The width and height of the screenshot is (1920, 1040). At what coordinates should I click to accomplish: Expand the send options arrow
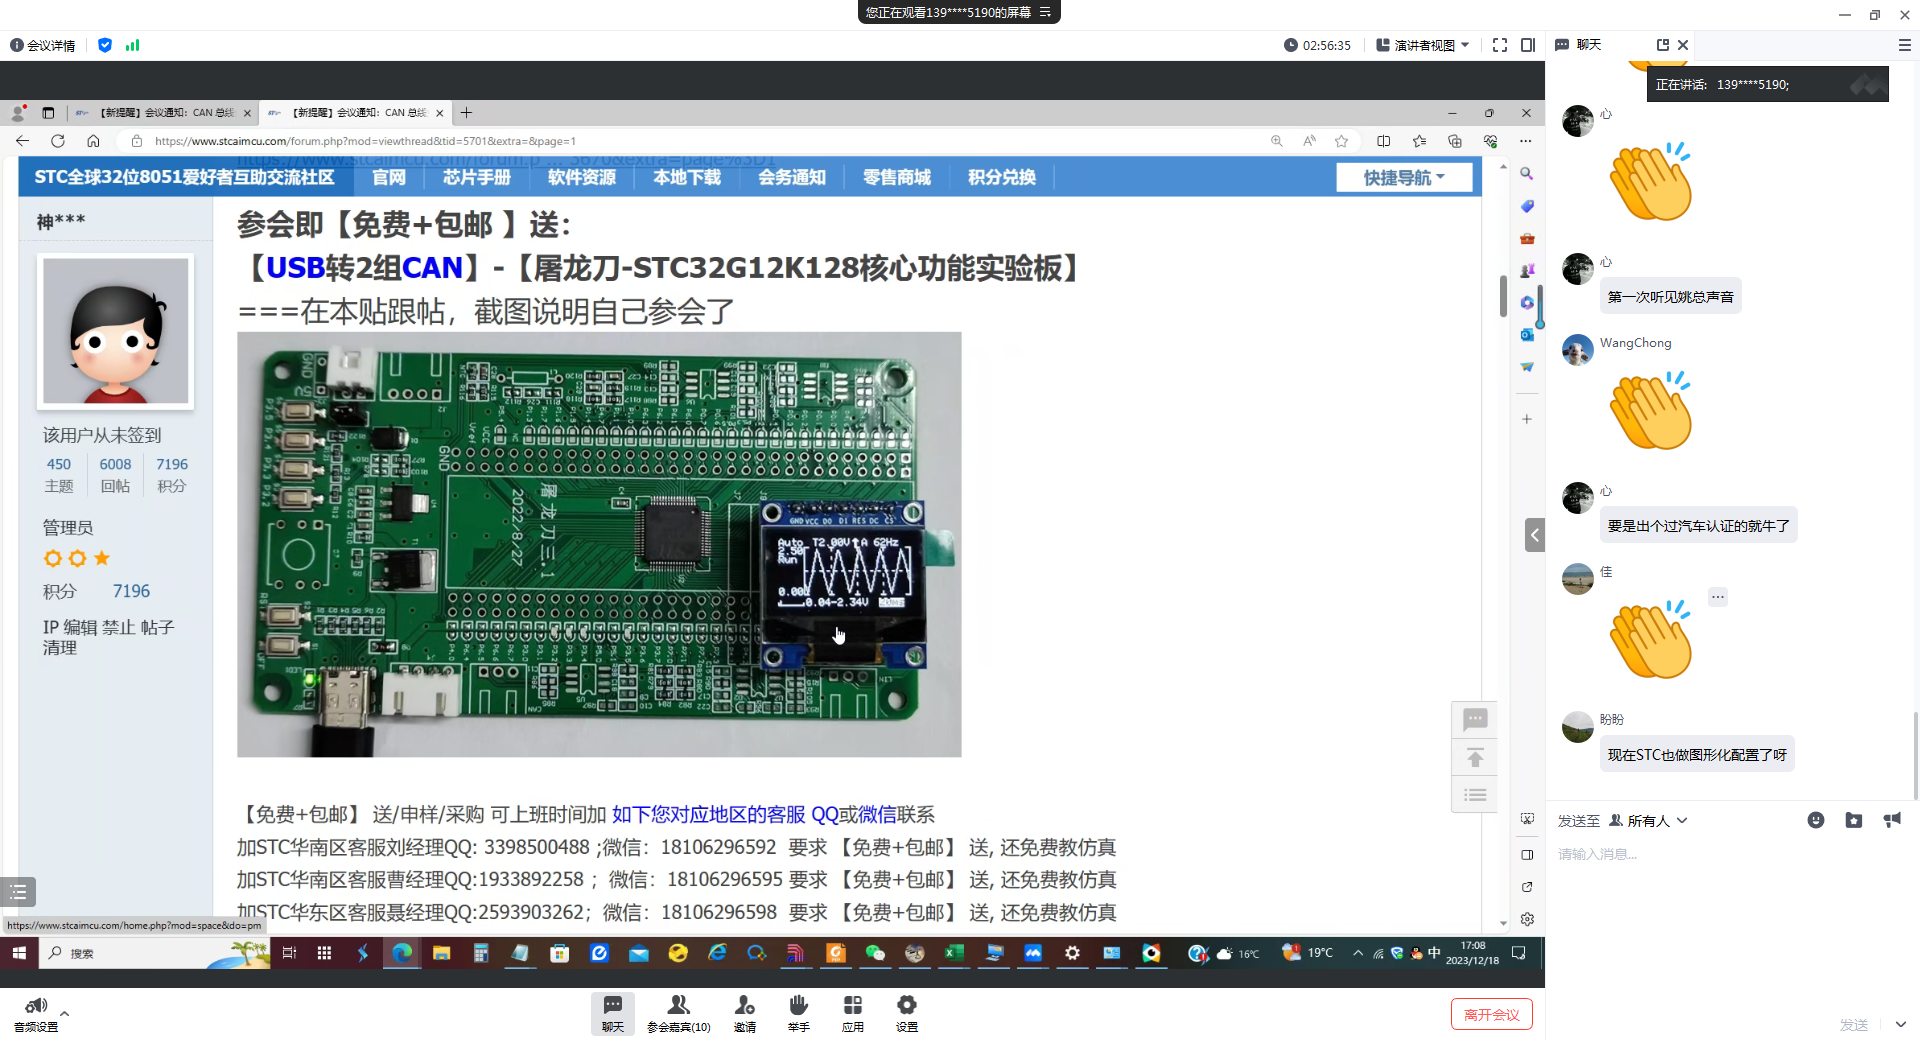click(1900, 1024)
